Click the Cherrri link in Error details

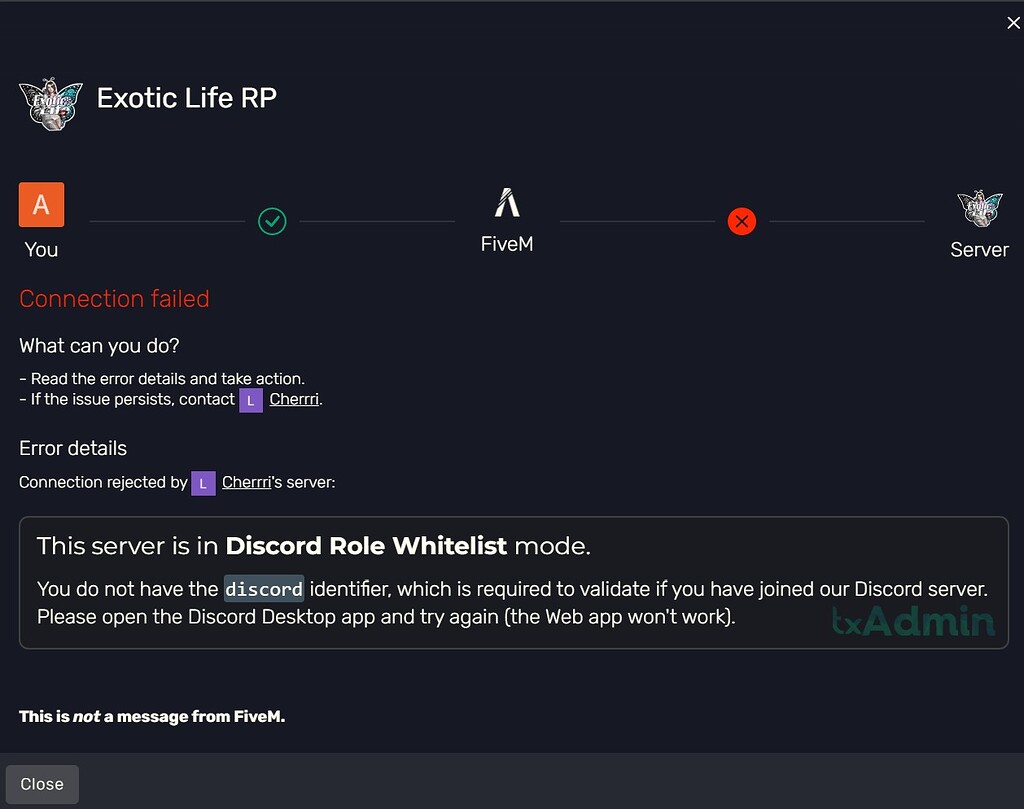point(246,482)
